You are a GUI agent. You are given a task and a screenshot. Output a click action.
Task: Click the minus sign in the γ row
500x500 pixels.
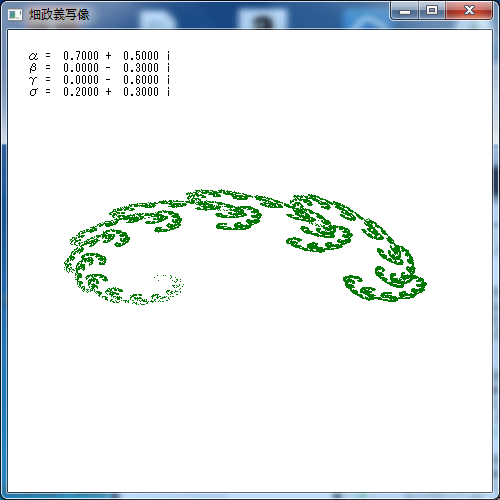pyautogui.click(x=108, y=80)
